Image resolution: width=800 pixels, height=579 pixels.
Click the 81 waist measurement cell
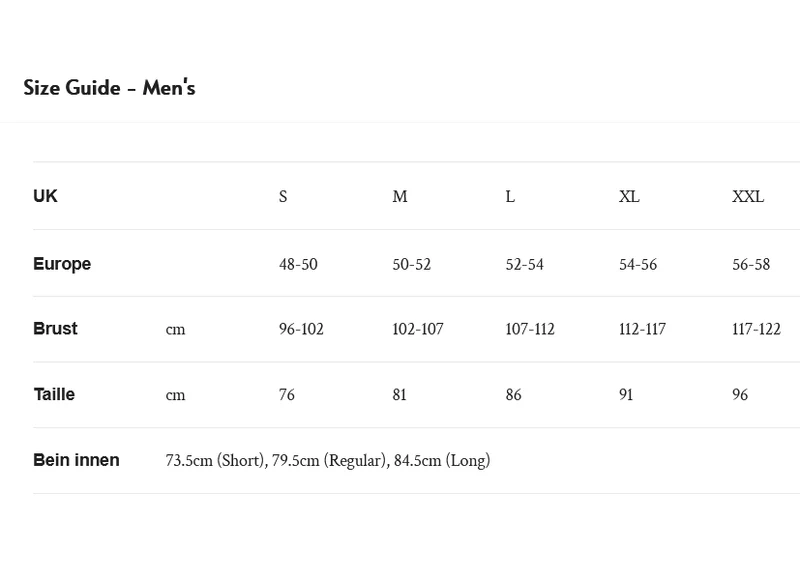[399, 395]
